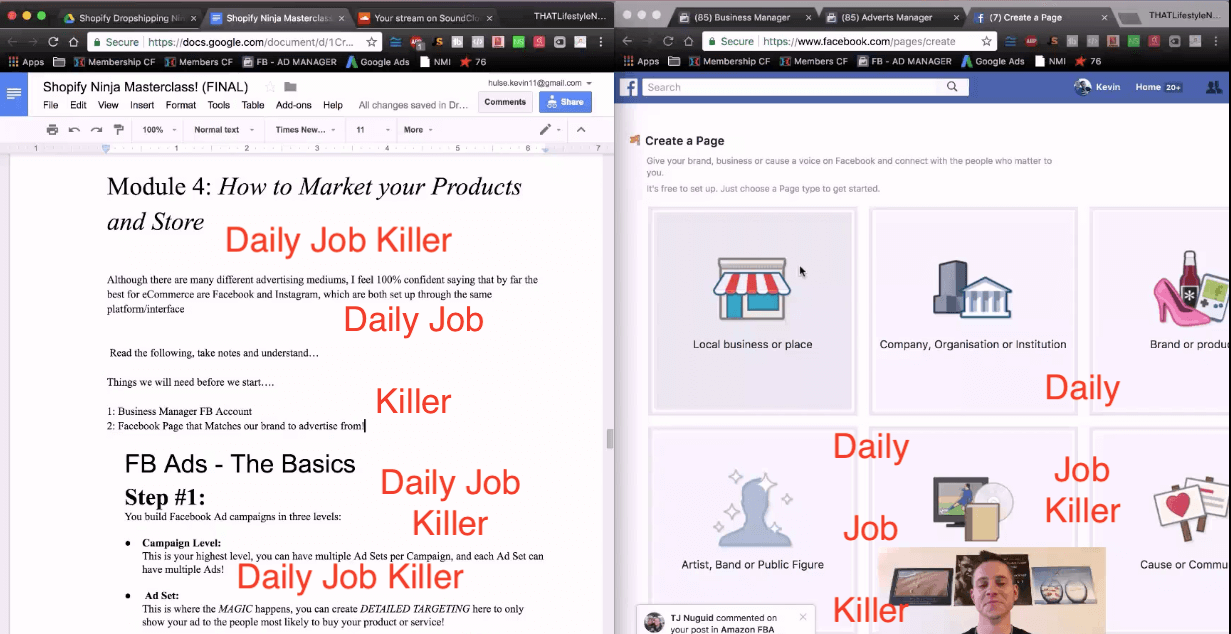Dismiss the TJ Nuguid comment notification
Screen dimensions: 1231x634
[x=802, y=618]
